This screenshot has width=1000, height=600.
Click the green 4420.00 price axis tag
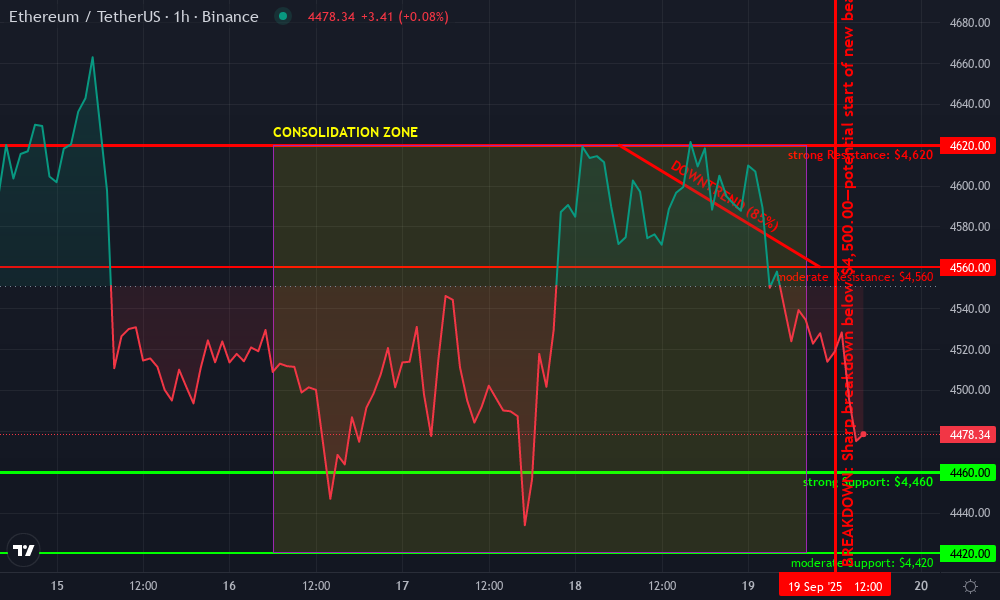[969, 553]
